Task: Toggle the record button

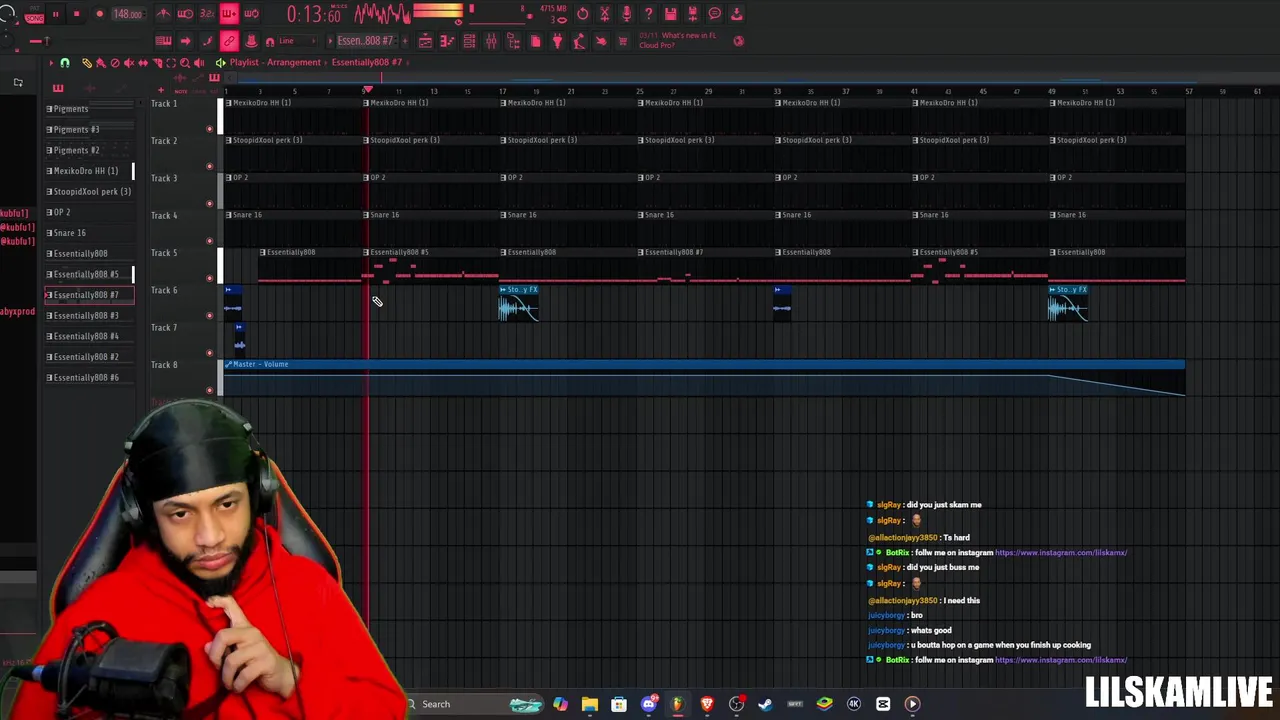Action: point(99,14)
